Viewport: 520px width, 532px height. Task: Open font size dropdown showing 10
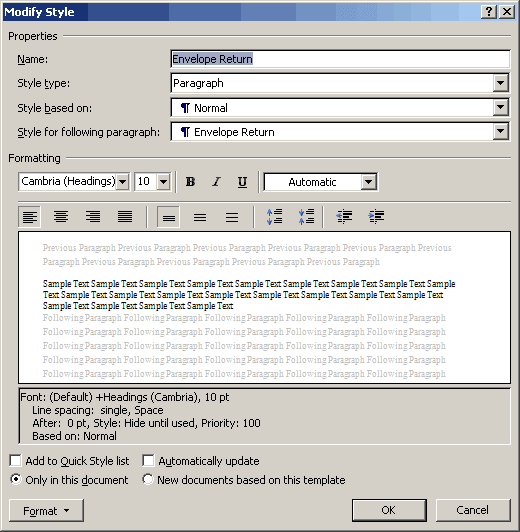coord(163,182)
